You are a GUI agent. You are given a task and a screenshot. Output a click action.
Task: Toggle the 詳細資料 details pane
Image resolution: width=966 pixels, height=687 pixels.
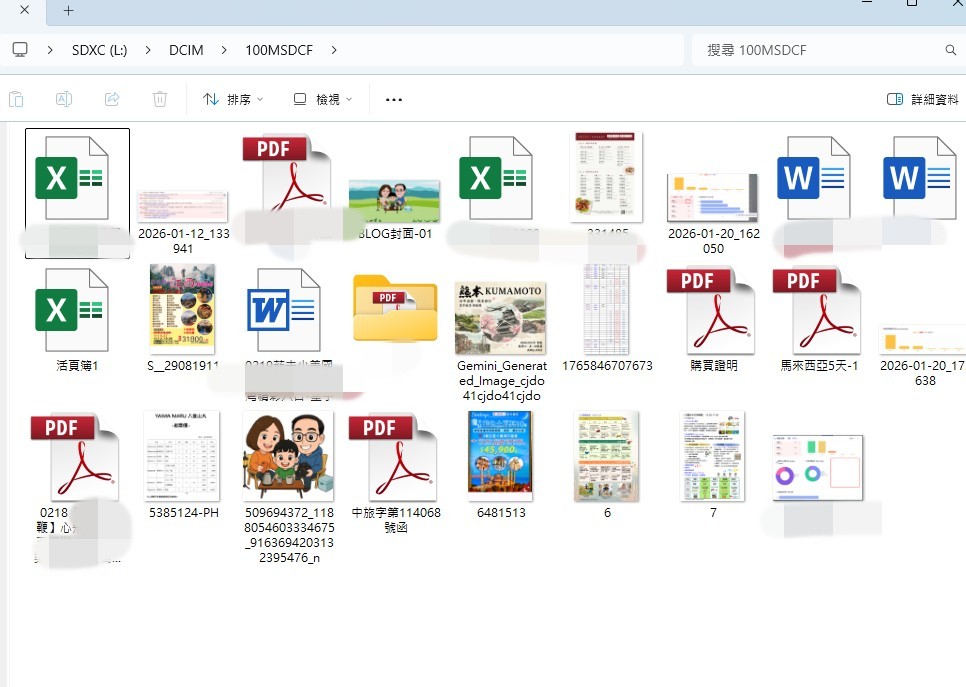coord(922,99)
